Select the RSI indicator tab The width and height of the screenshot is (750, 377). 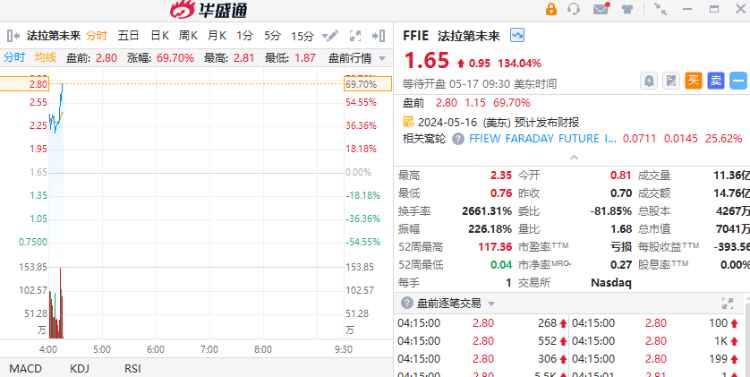pyautogui.click(x=132, y=369)
